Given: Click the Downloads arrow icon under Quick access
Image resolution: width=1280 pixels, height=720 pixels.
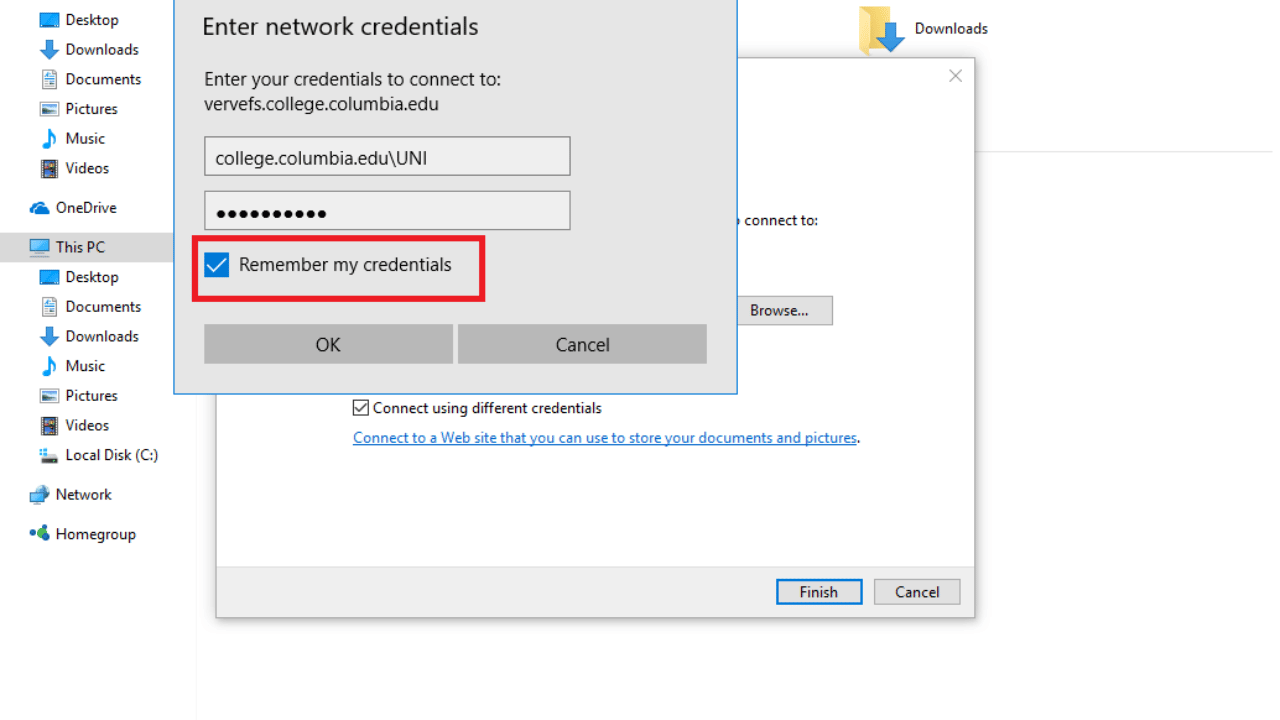Looking at the screenshot, I should 49,50.
